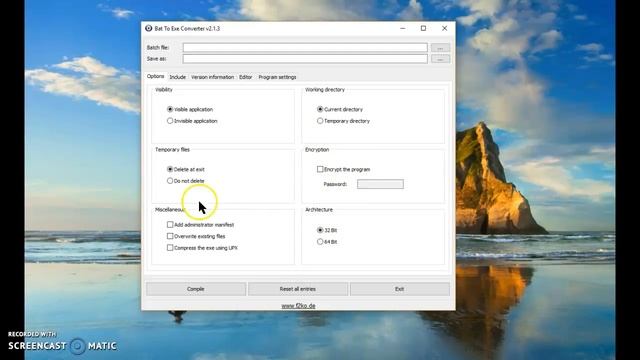The height and width of the screenshot is (360, 640).
Task: Choose Current directory as working directory
Action: click(320, 109)
